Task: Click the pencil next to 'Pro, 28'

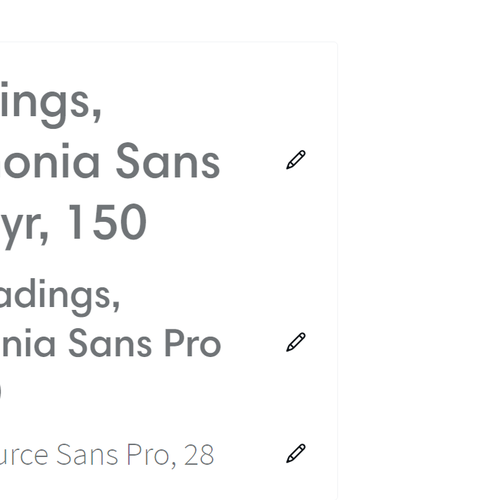Action: [x=296, y=453]
